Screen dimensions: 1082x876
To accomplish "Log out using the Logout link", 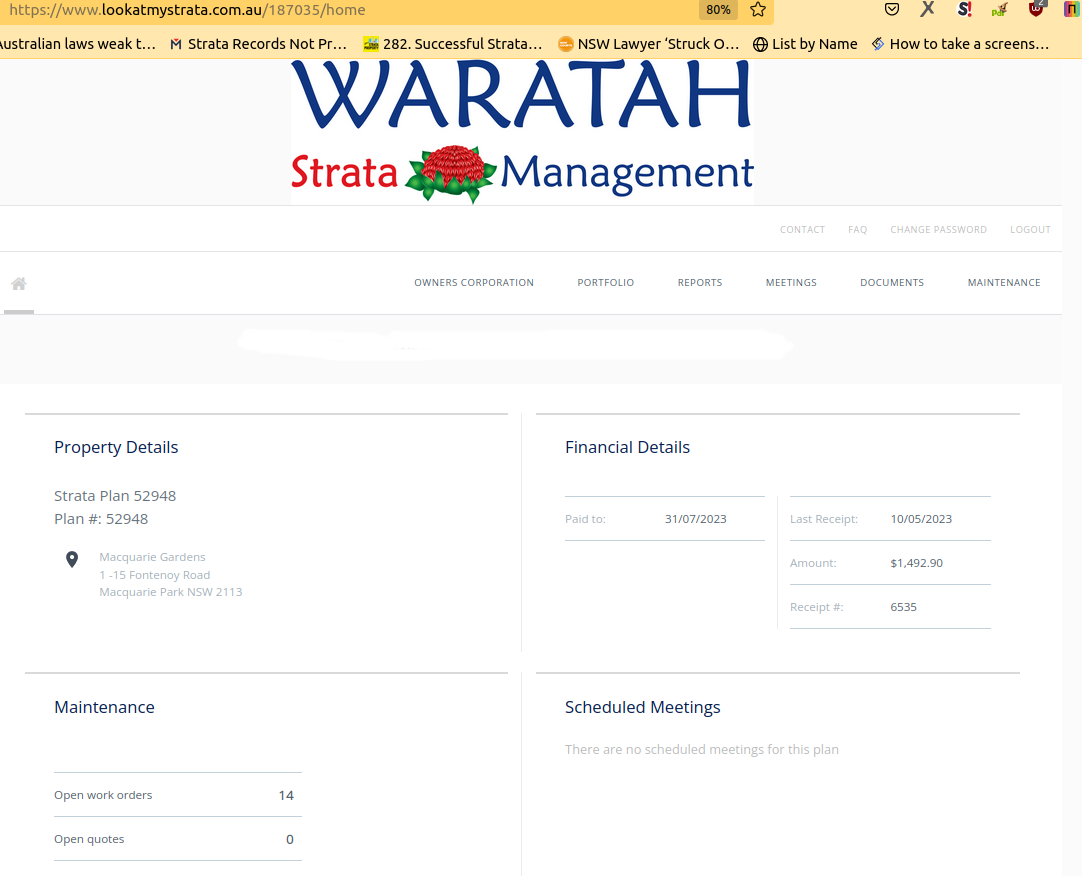I will point(1030,229).
